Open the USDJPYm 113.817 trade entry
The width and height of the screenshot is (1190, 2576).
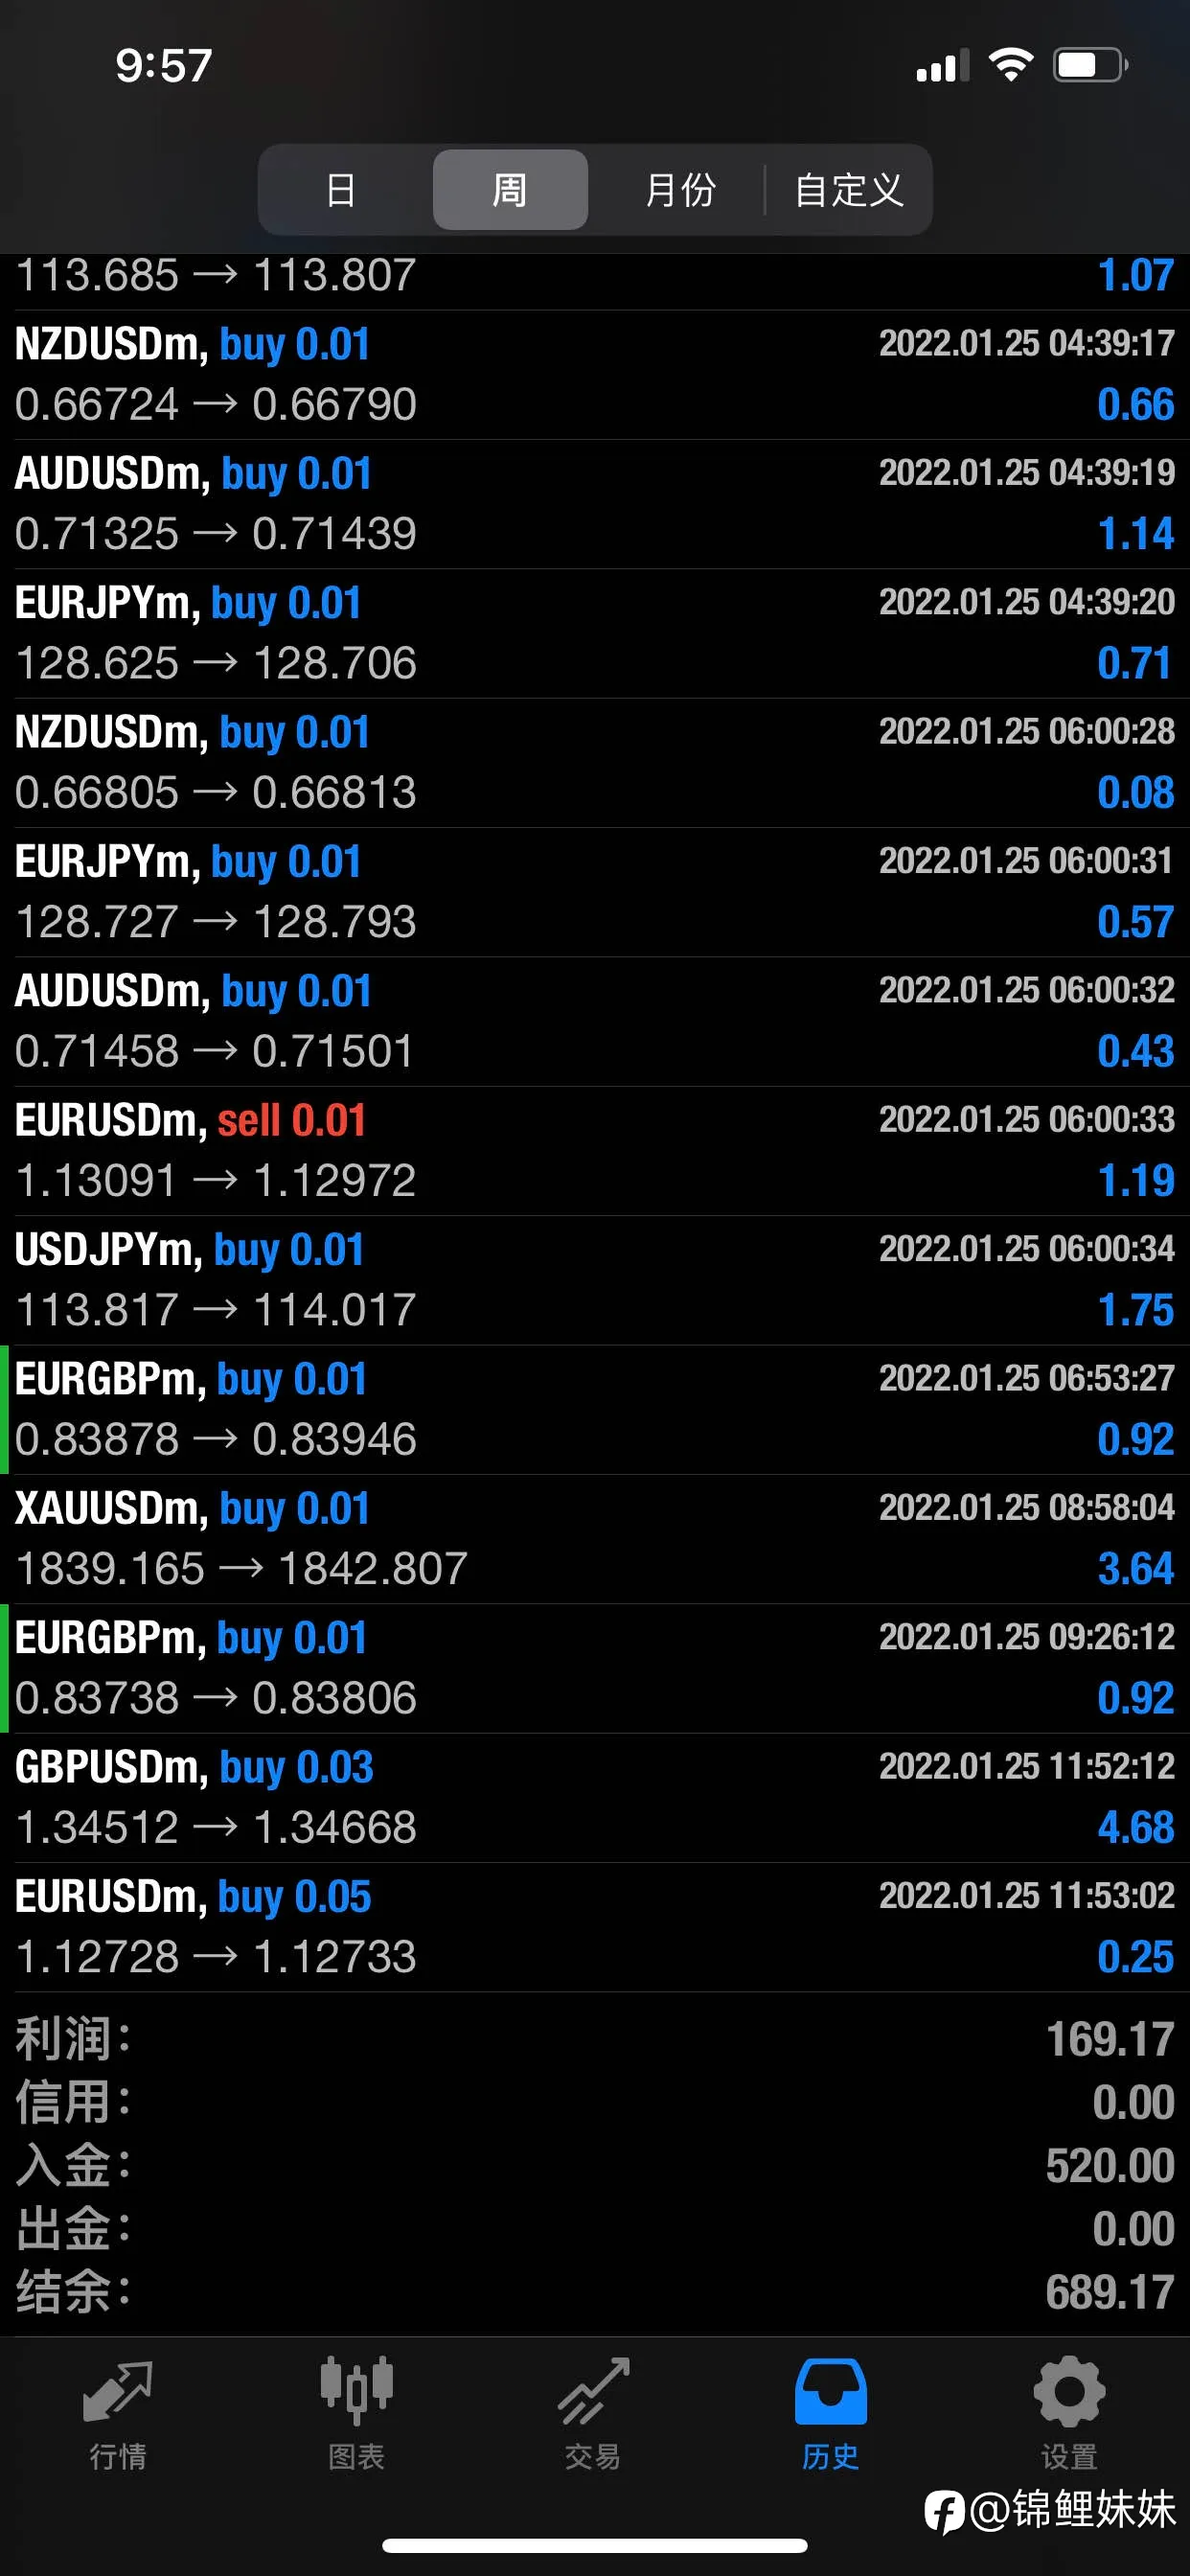point(595,1280)
